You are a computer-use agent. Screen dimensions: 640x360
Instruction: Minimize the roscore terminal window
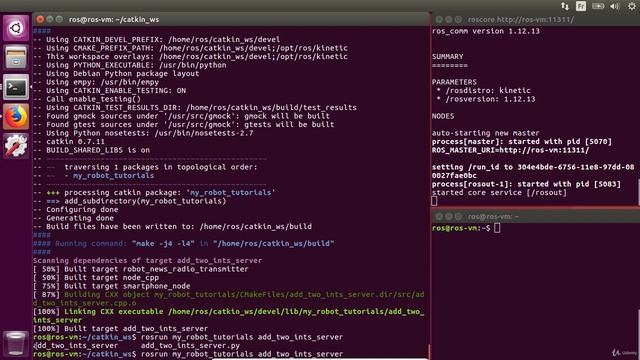(449, 19)
